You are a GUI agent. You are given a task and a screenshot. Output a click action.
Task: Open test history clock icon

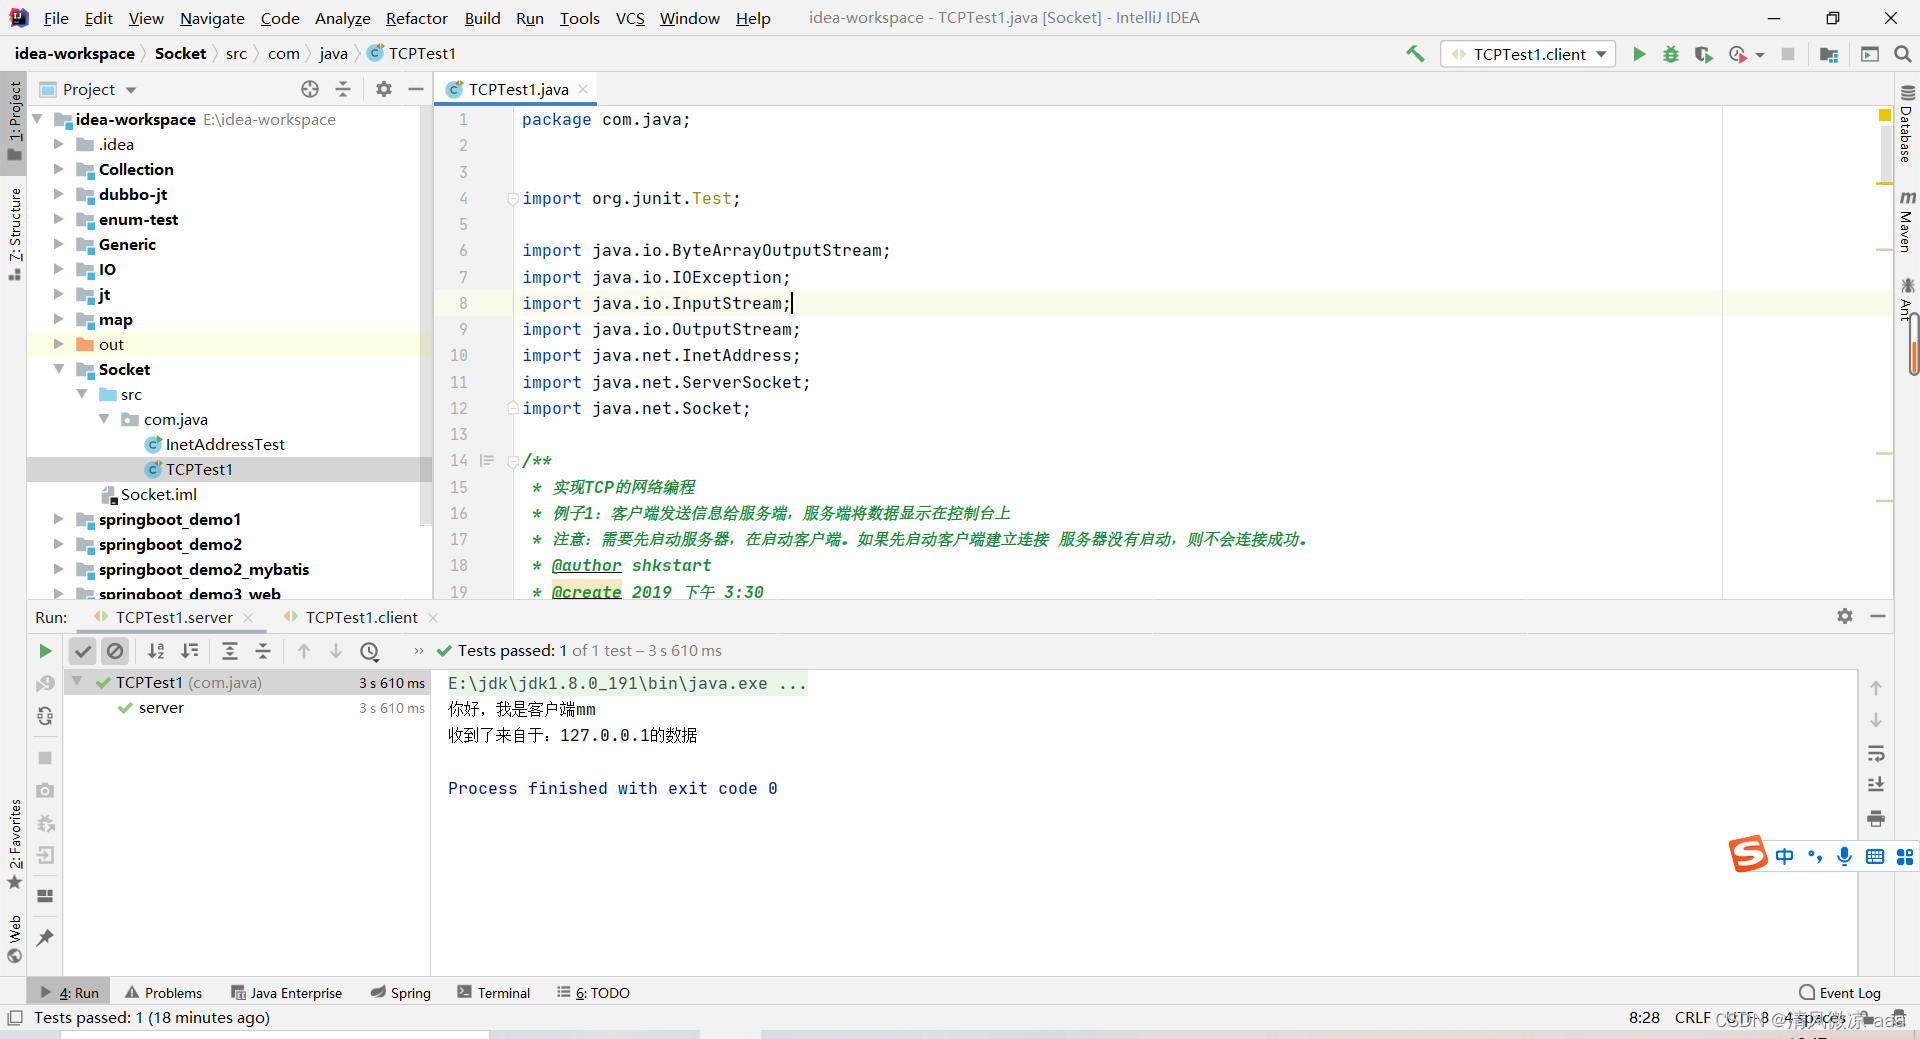(369, 651)
